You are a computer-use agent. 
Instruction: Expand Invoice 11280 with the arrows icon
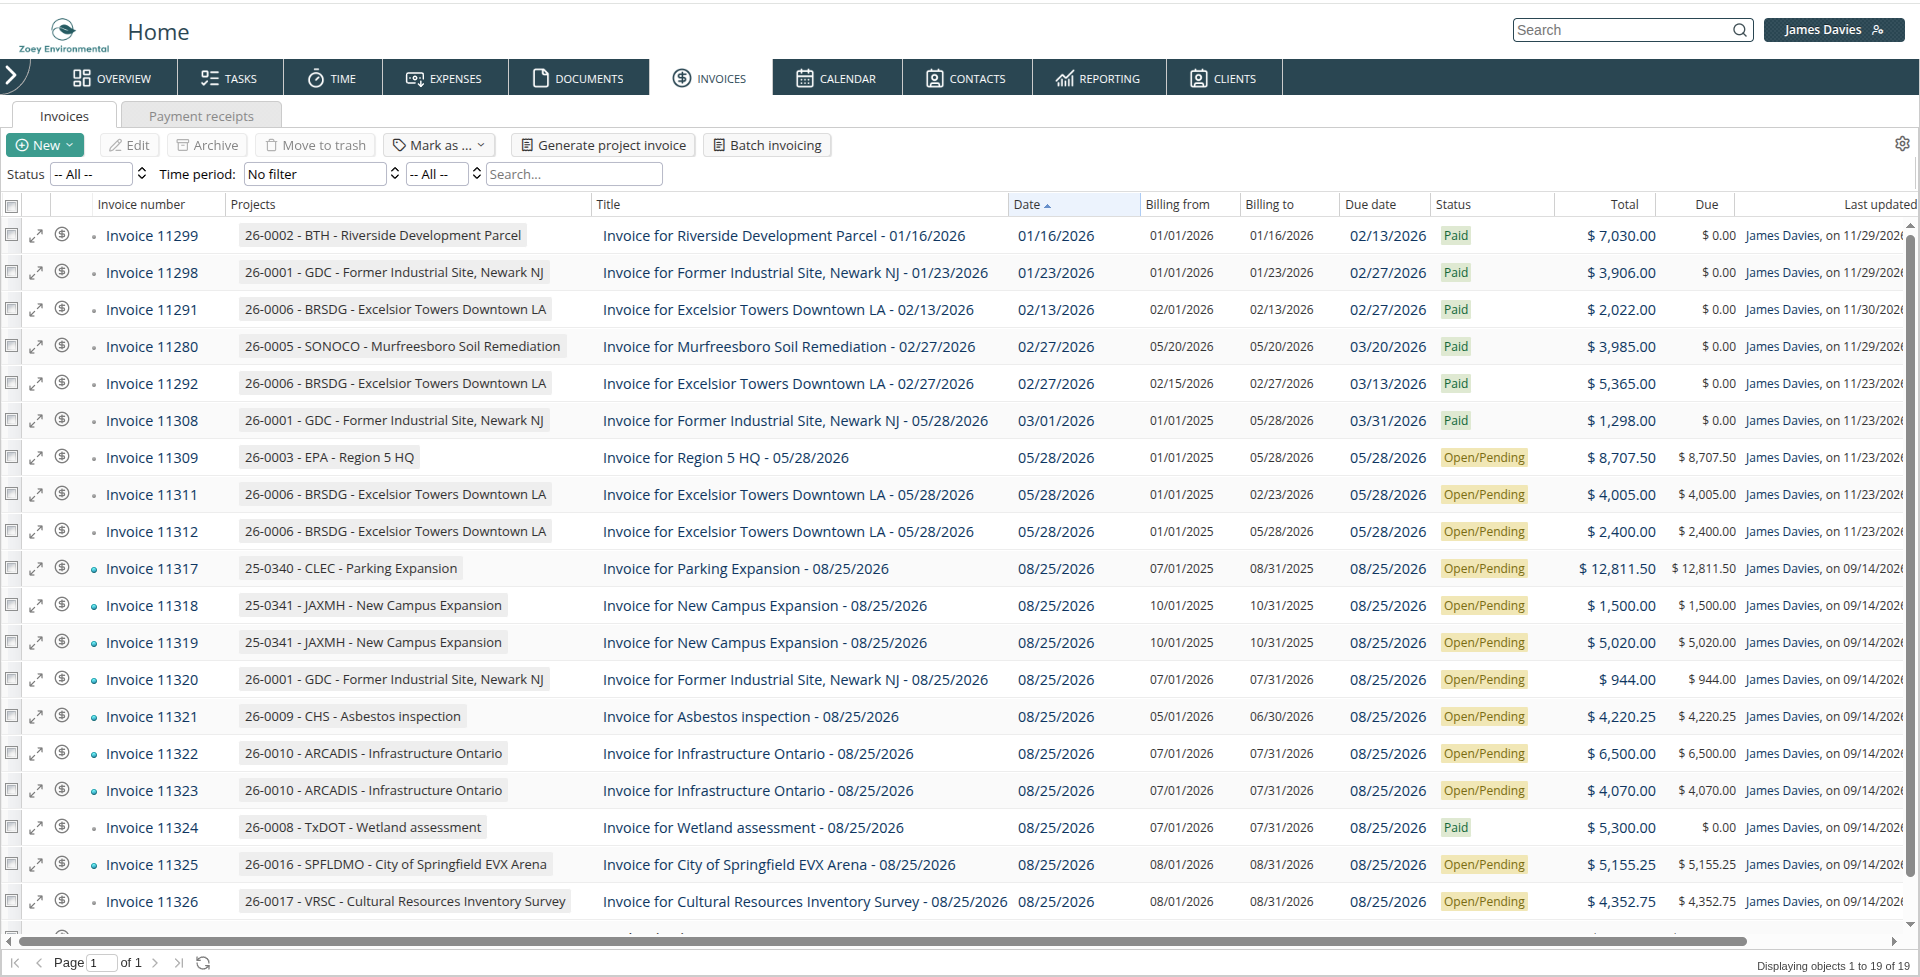point(36,347)
